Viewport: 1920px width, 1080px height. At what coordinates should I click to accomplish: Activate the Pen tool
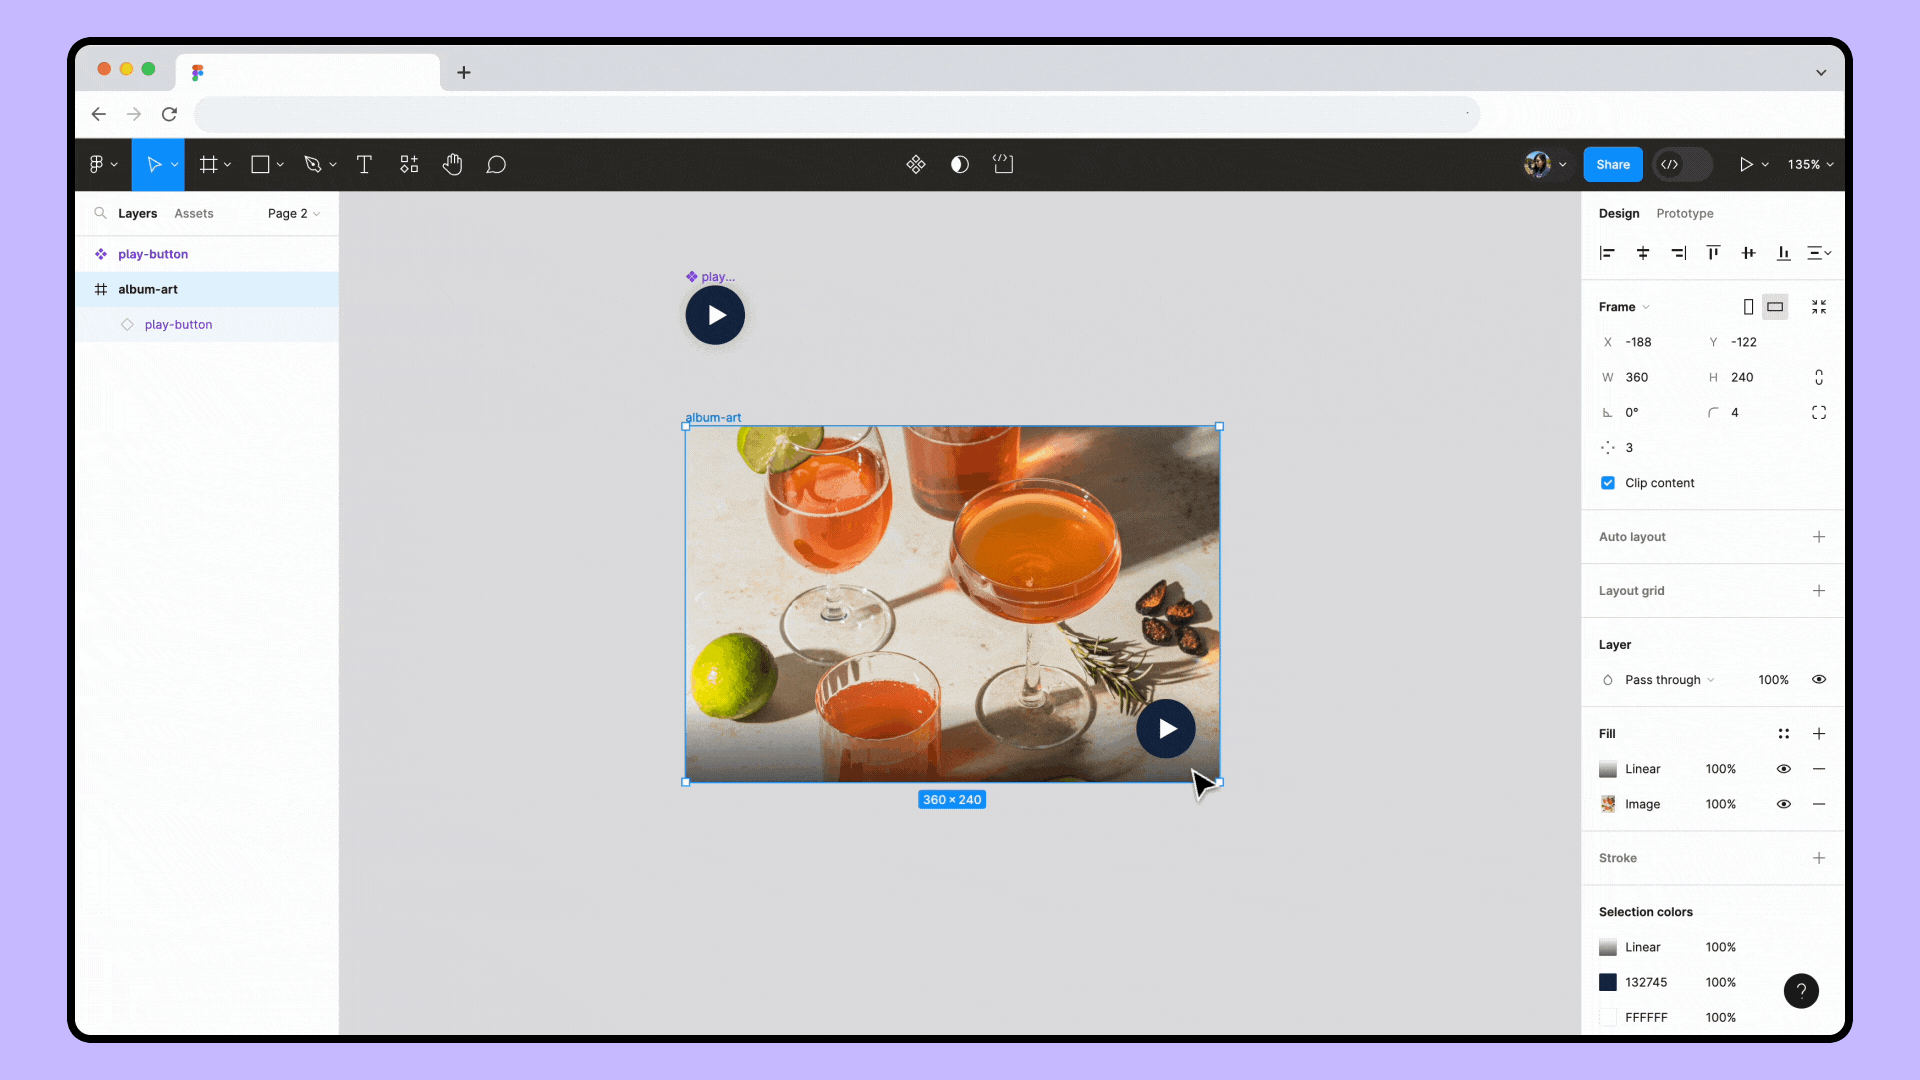316,164
